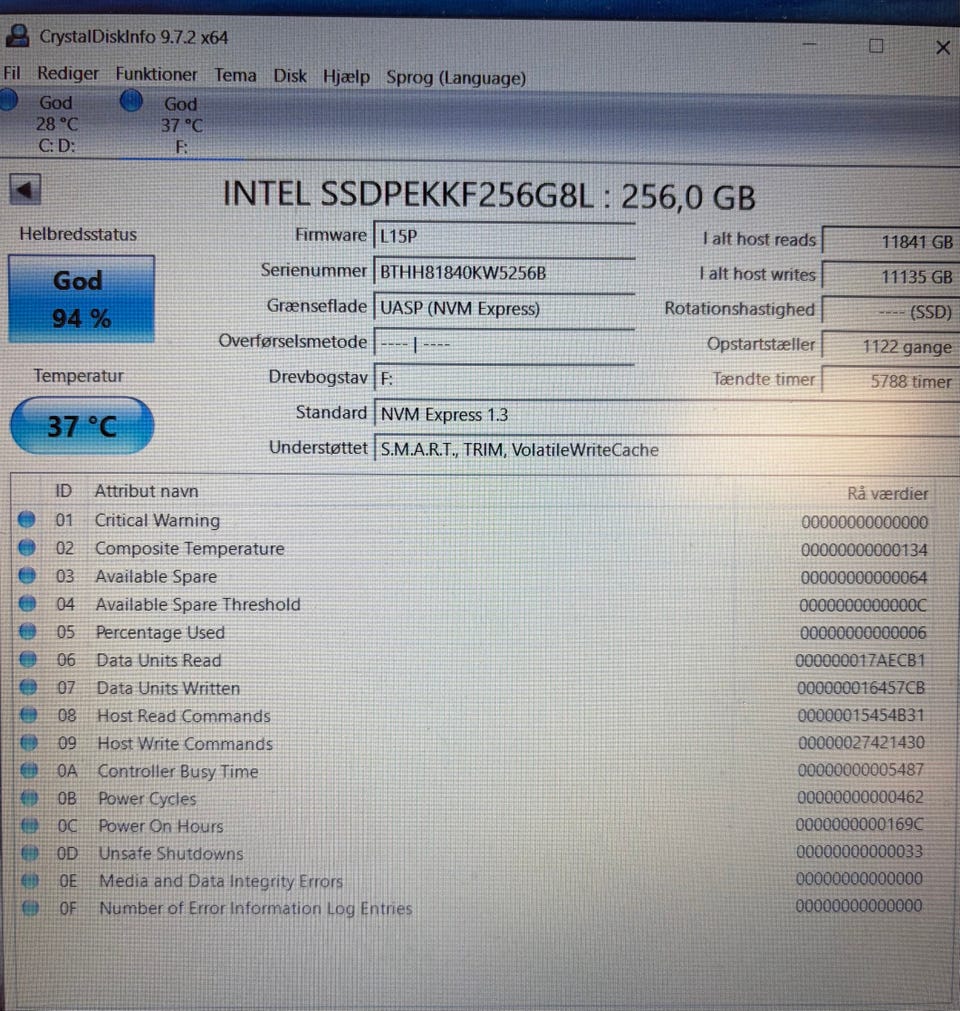Select the Controller Busy Time attribute name

click(x=178, y=771)
